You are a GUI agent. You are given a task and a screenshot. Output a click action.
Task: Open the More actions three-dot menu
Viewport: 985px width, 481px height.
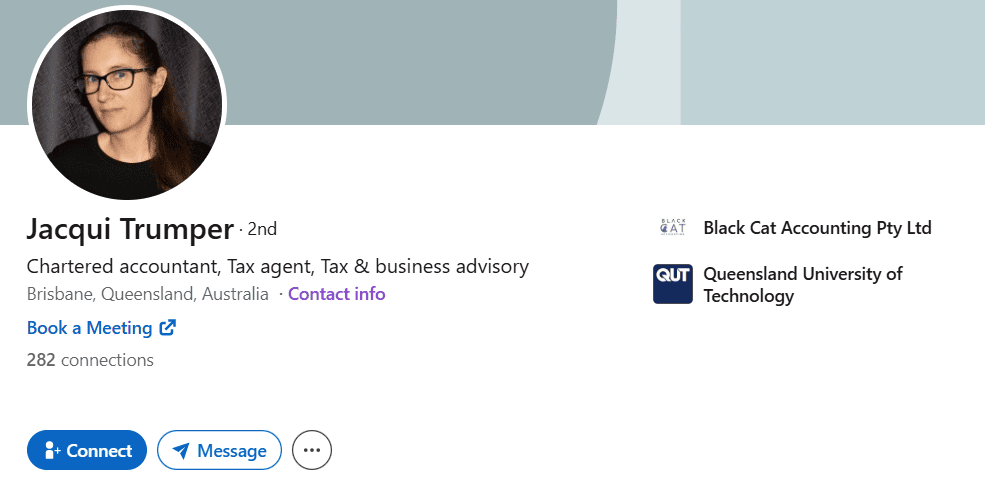point(312,451)
